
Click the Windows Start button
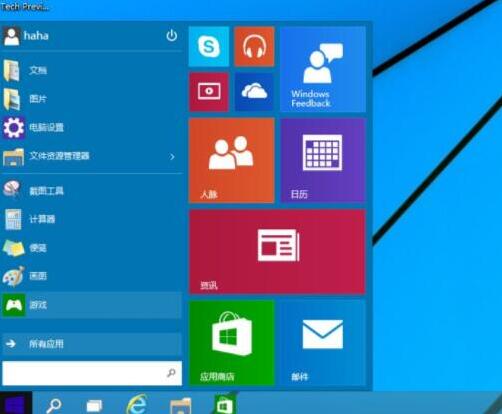point(16,403)
